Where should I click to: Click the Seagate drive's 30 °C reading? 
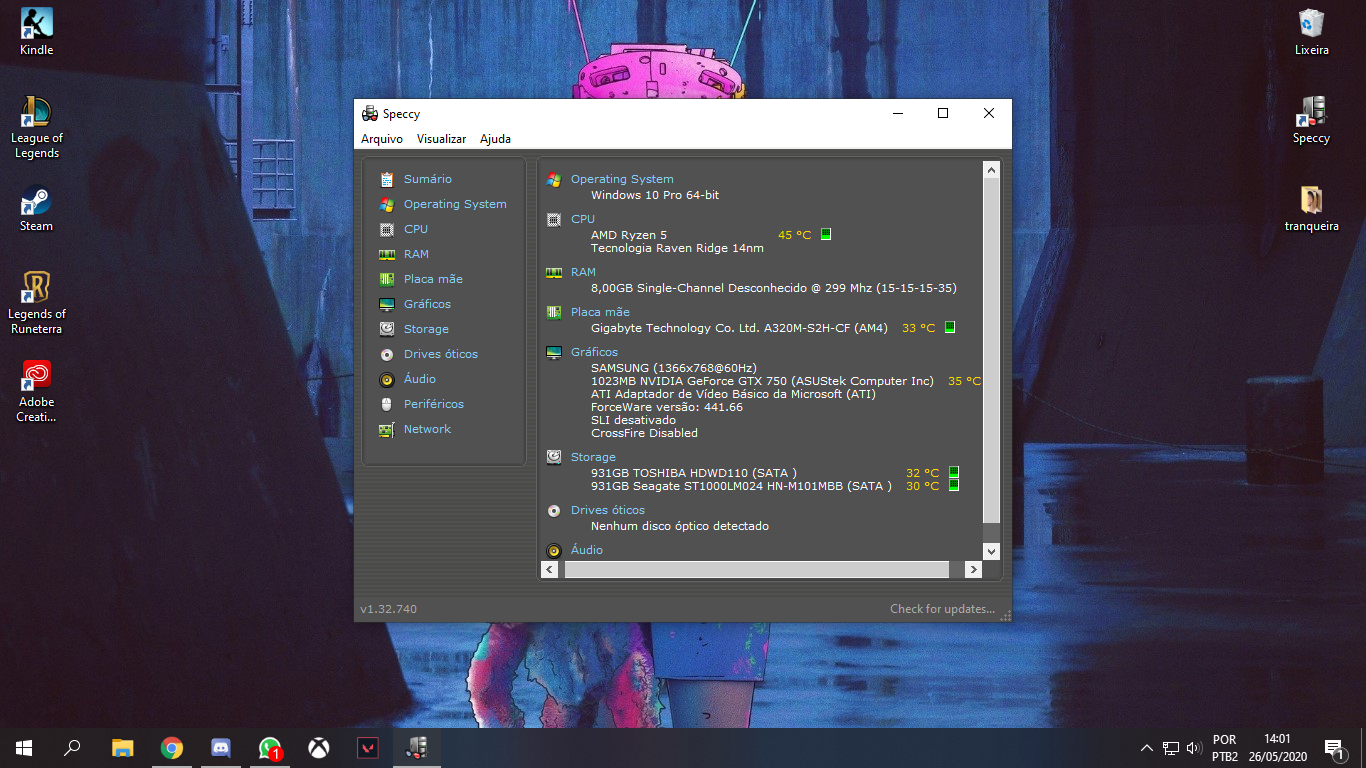point(923,486)
